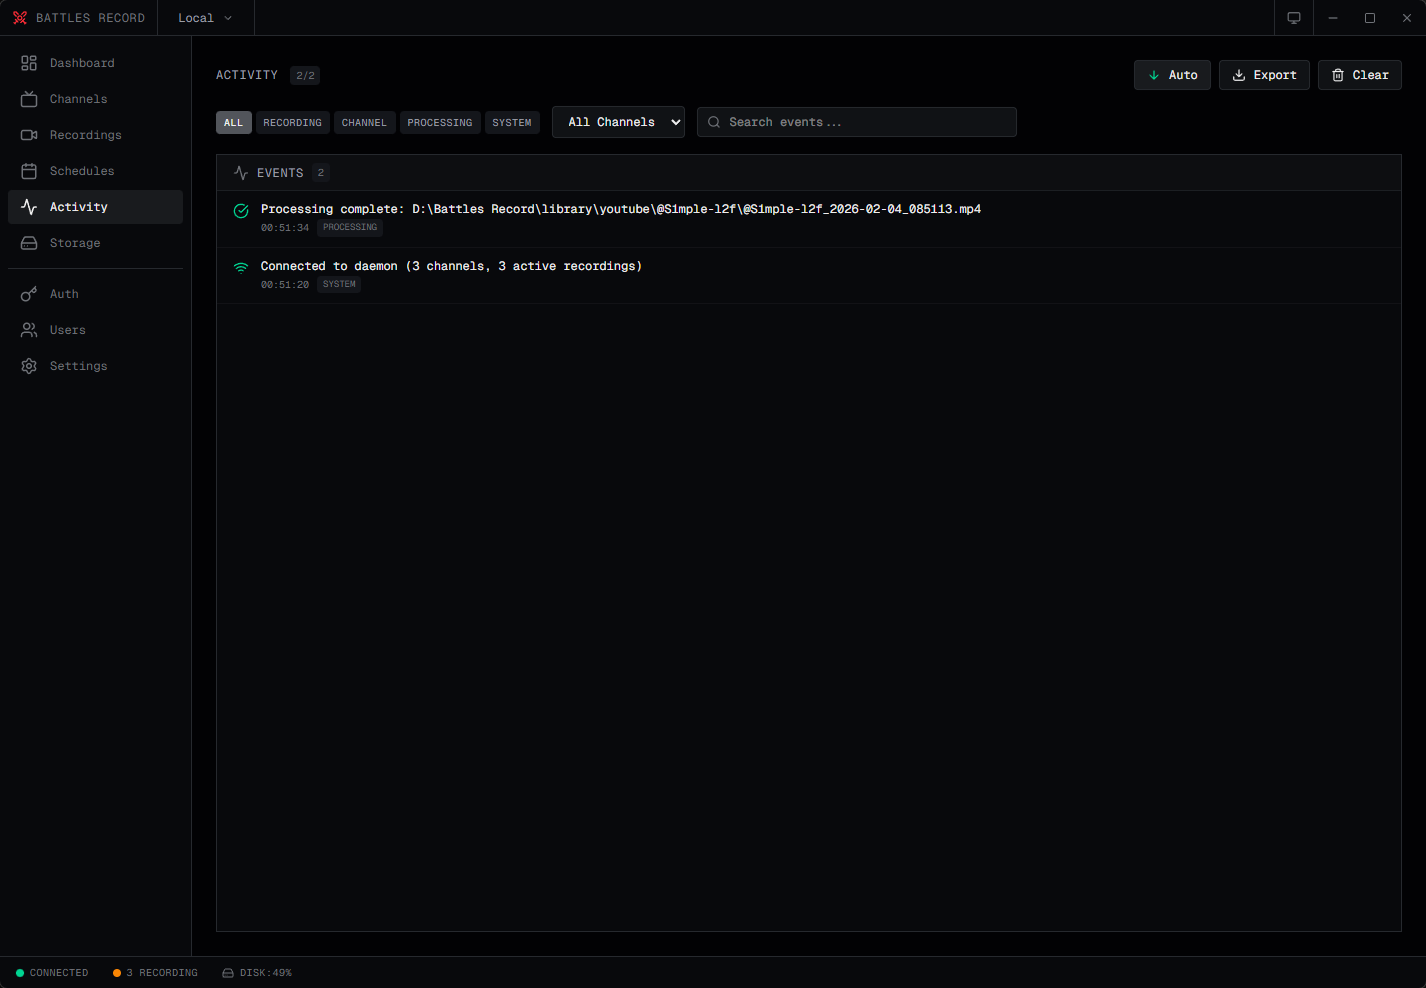Screen dimensions: 1426x988
Task: Enable the RECORDING event filter
Action: (x=292, y=121)
